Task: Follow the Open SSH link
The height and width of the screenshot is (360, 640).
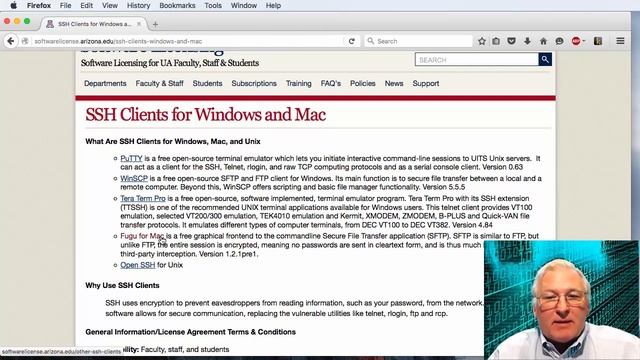Action: pyautogui.click(x=138, y=265)
